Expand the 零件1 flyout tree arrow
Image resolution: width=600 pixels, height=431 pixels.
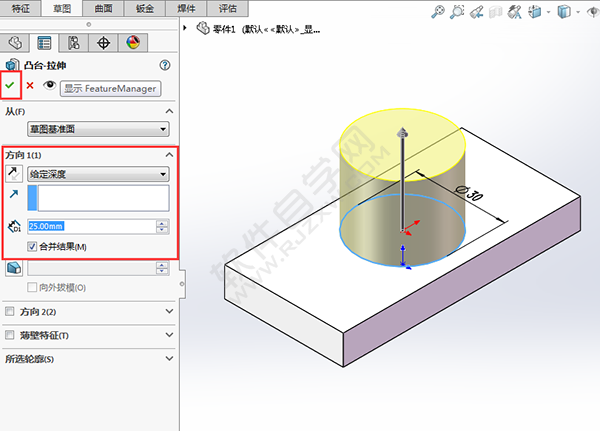pos(185,28)
